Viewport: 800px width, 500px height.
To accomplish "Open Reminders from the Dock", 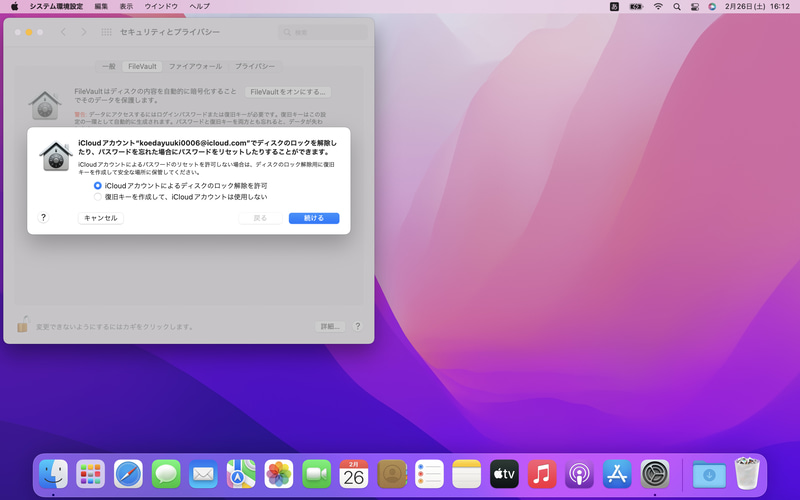I will point(429,474).
